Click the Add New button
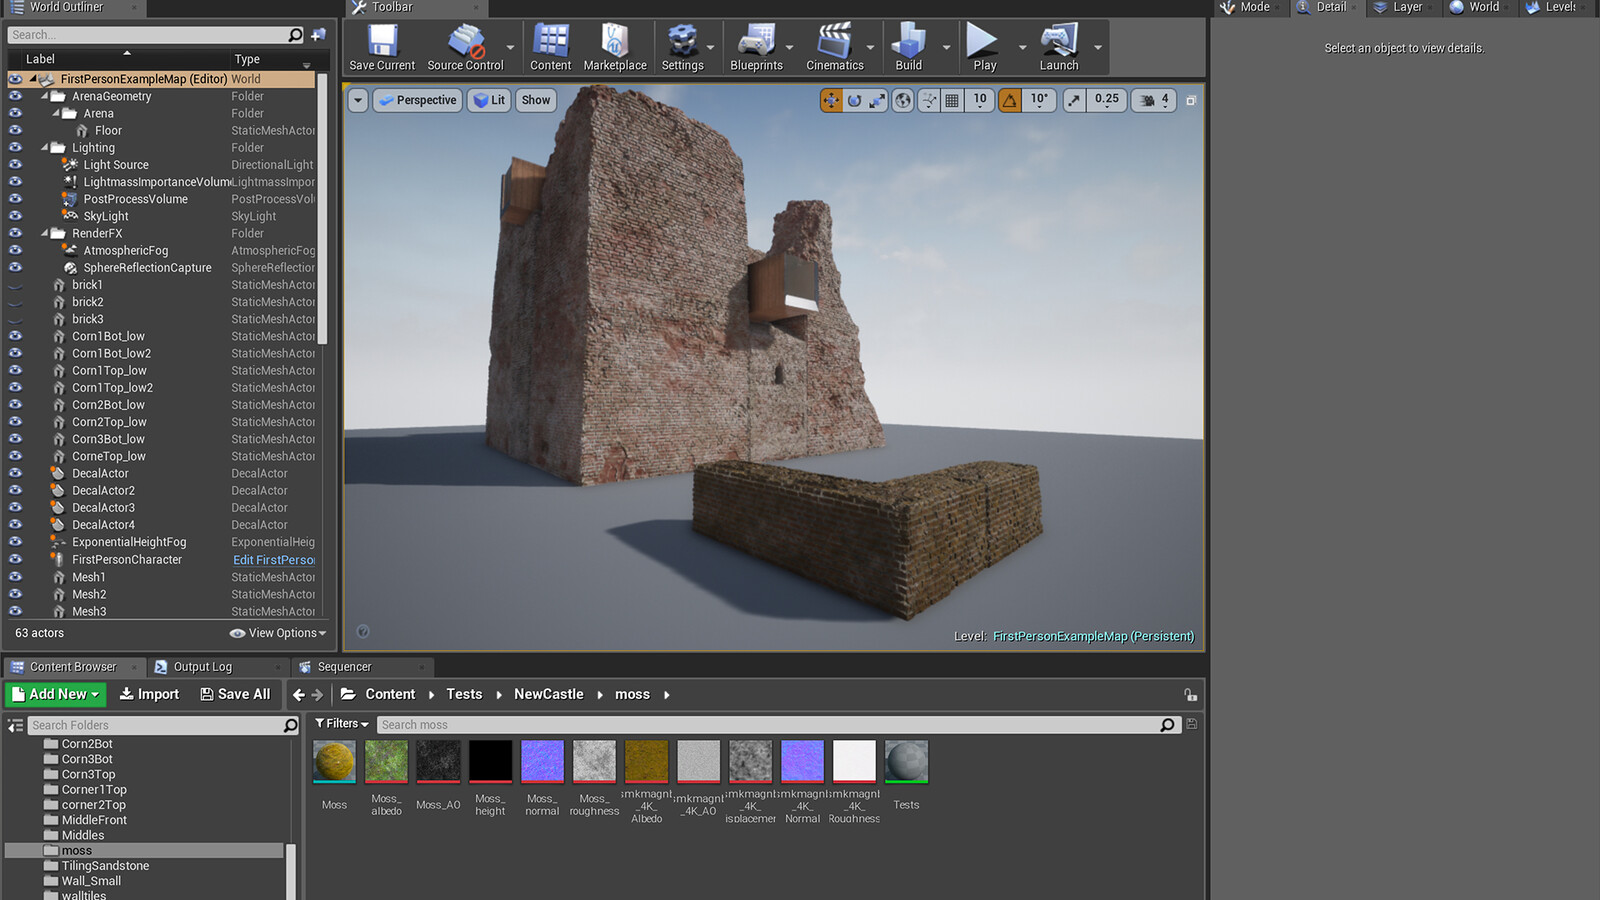 tap(56, 694)
